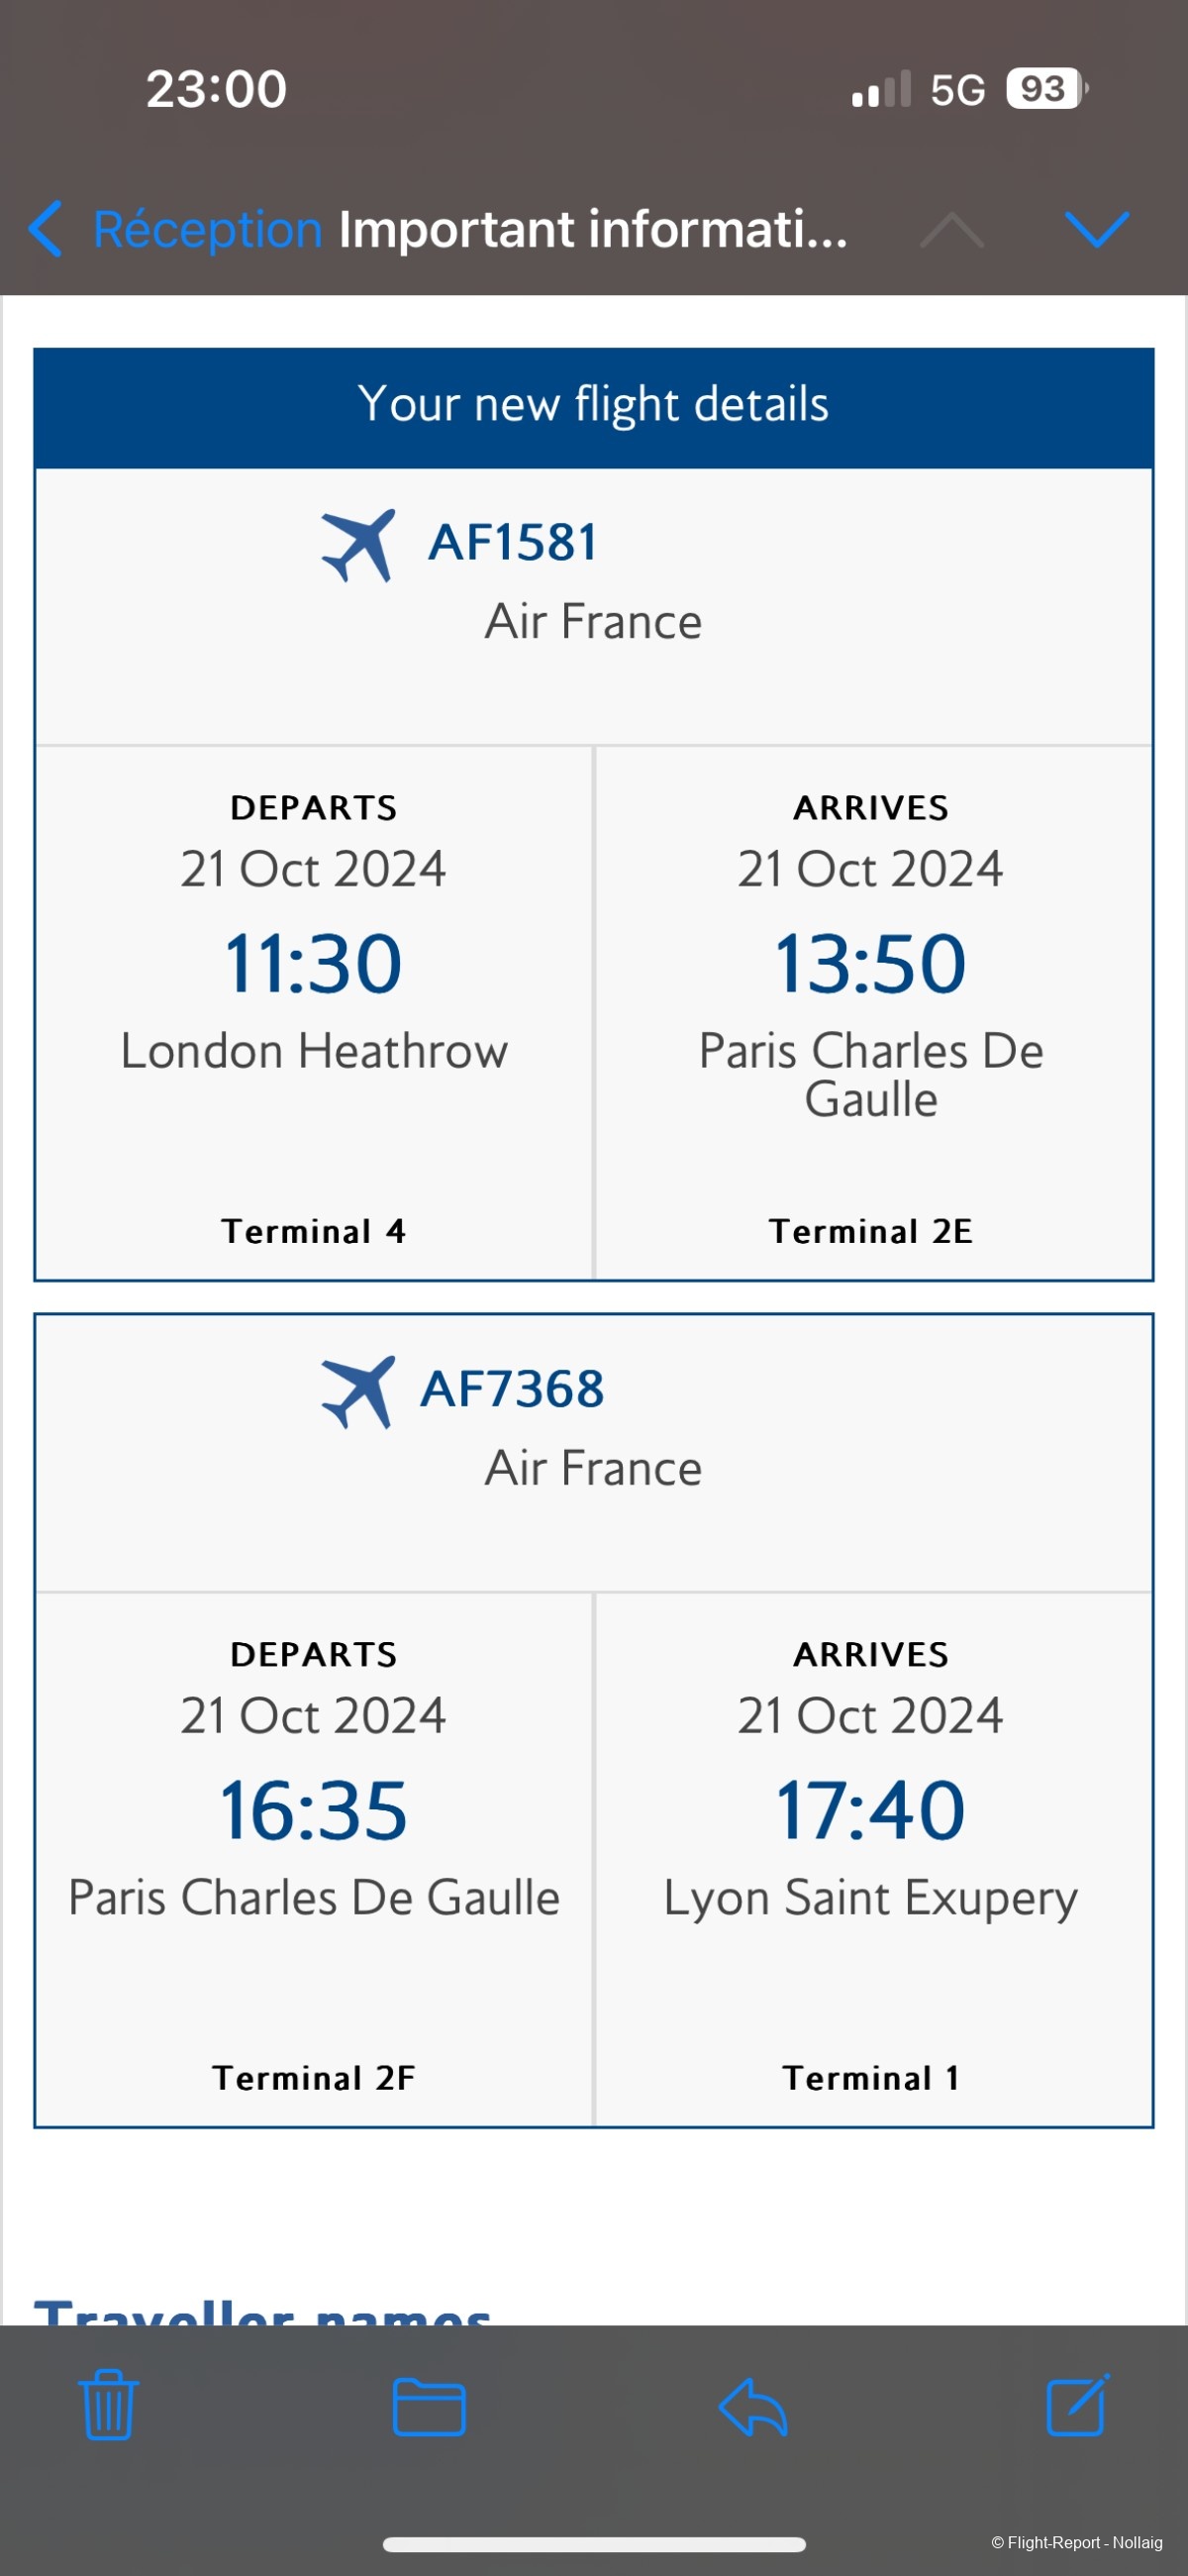Return to the Réception inbox
This screenshot has width=1188, height=2576.
click(207, 229)
